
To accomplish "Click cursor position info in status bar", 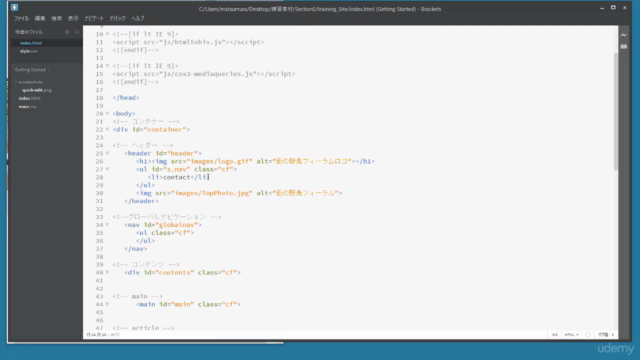I will click(x=103, y=335).
